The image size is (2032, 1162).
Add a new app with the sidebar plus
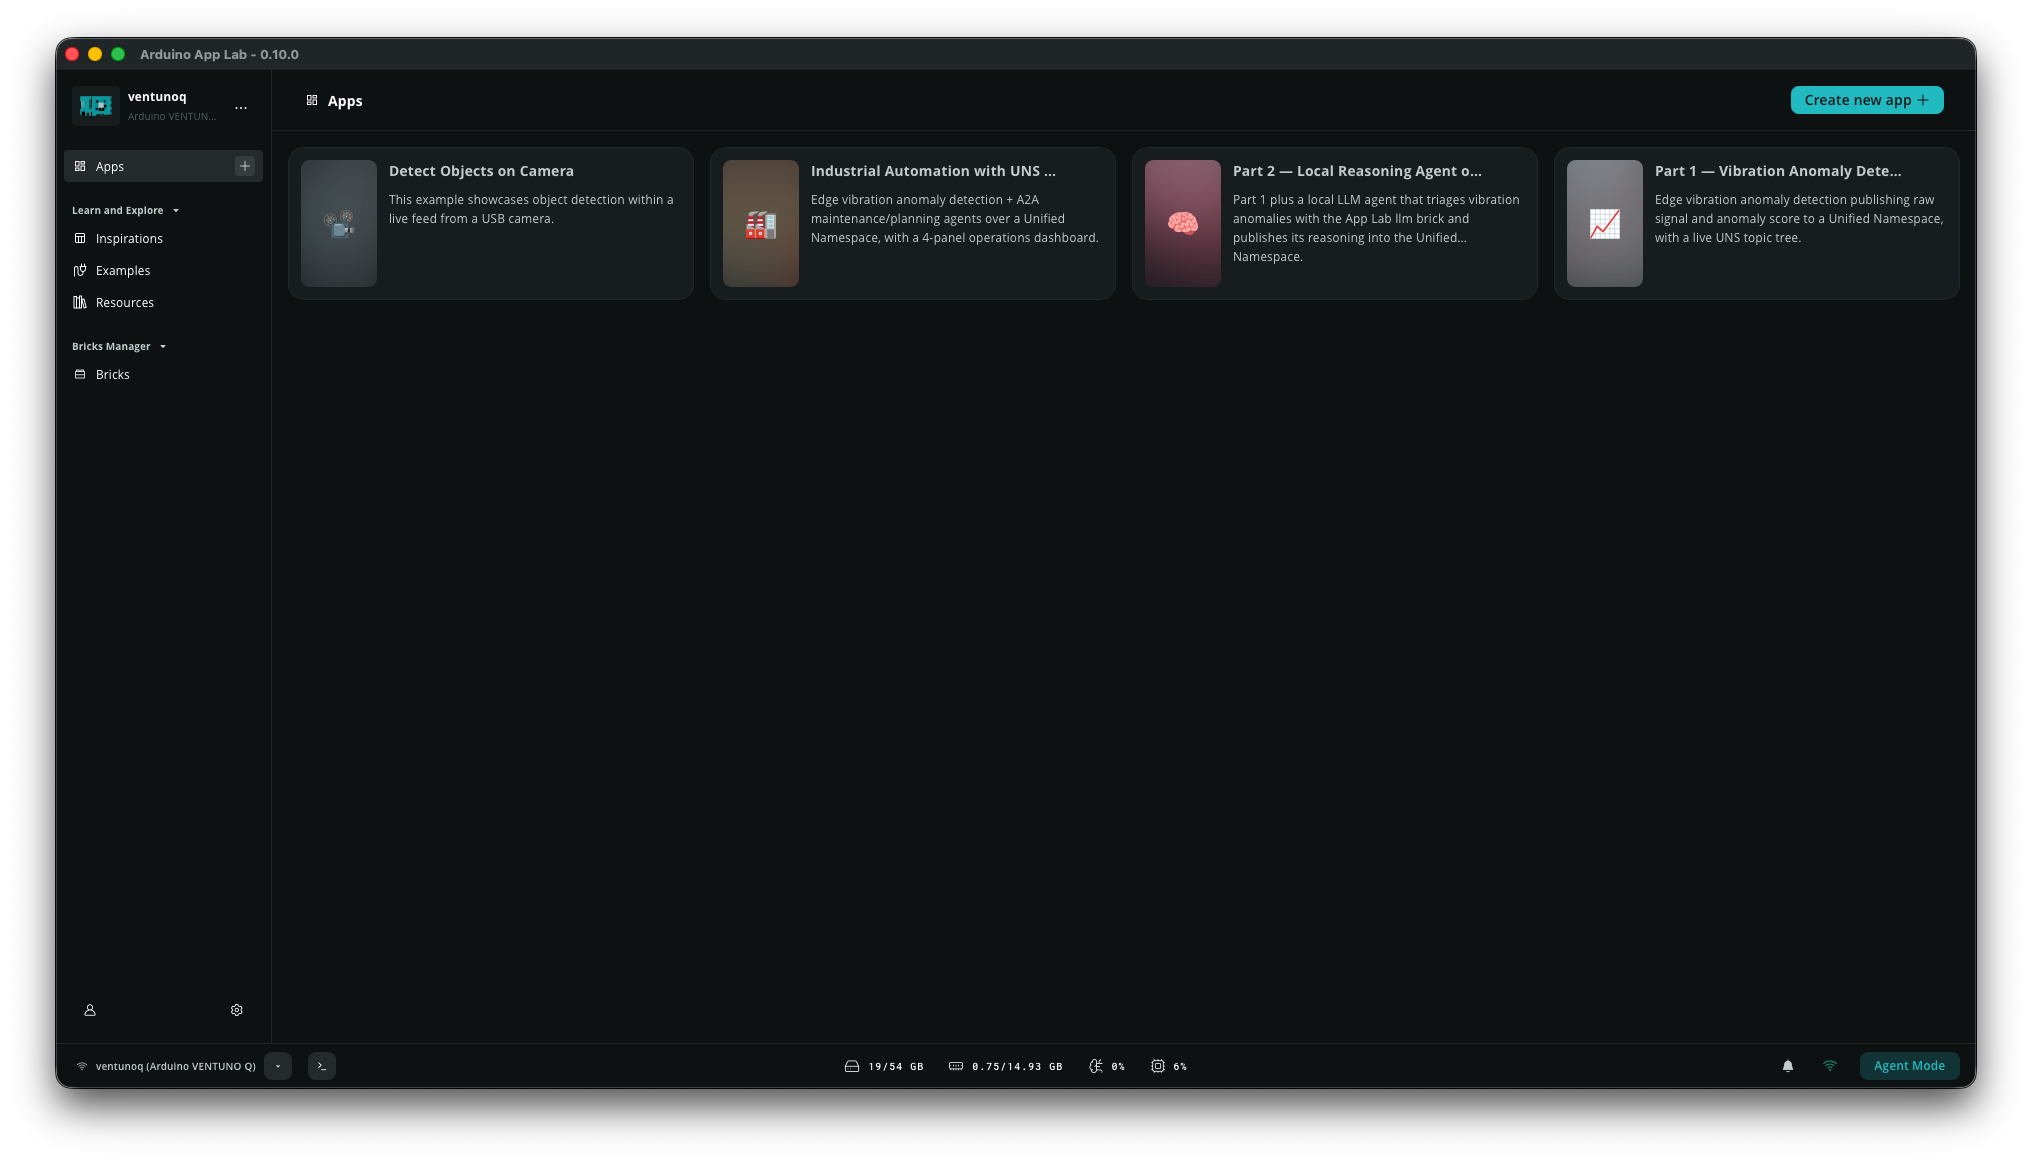coord(245,166)
